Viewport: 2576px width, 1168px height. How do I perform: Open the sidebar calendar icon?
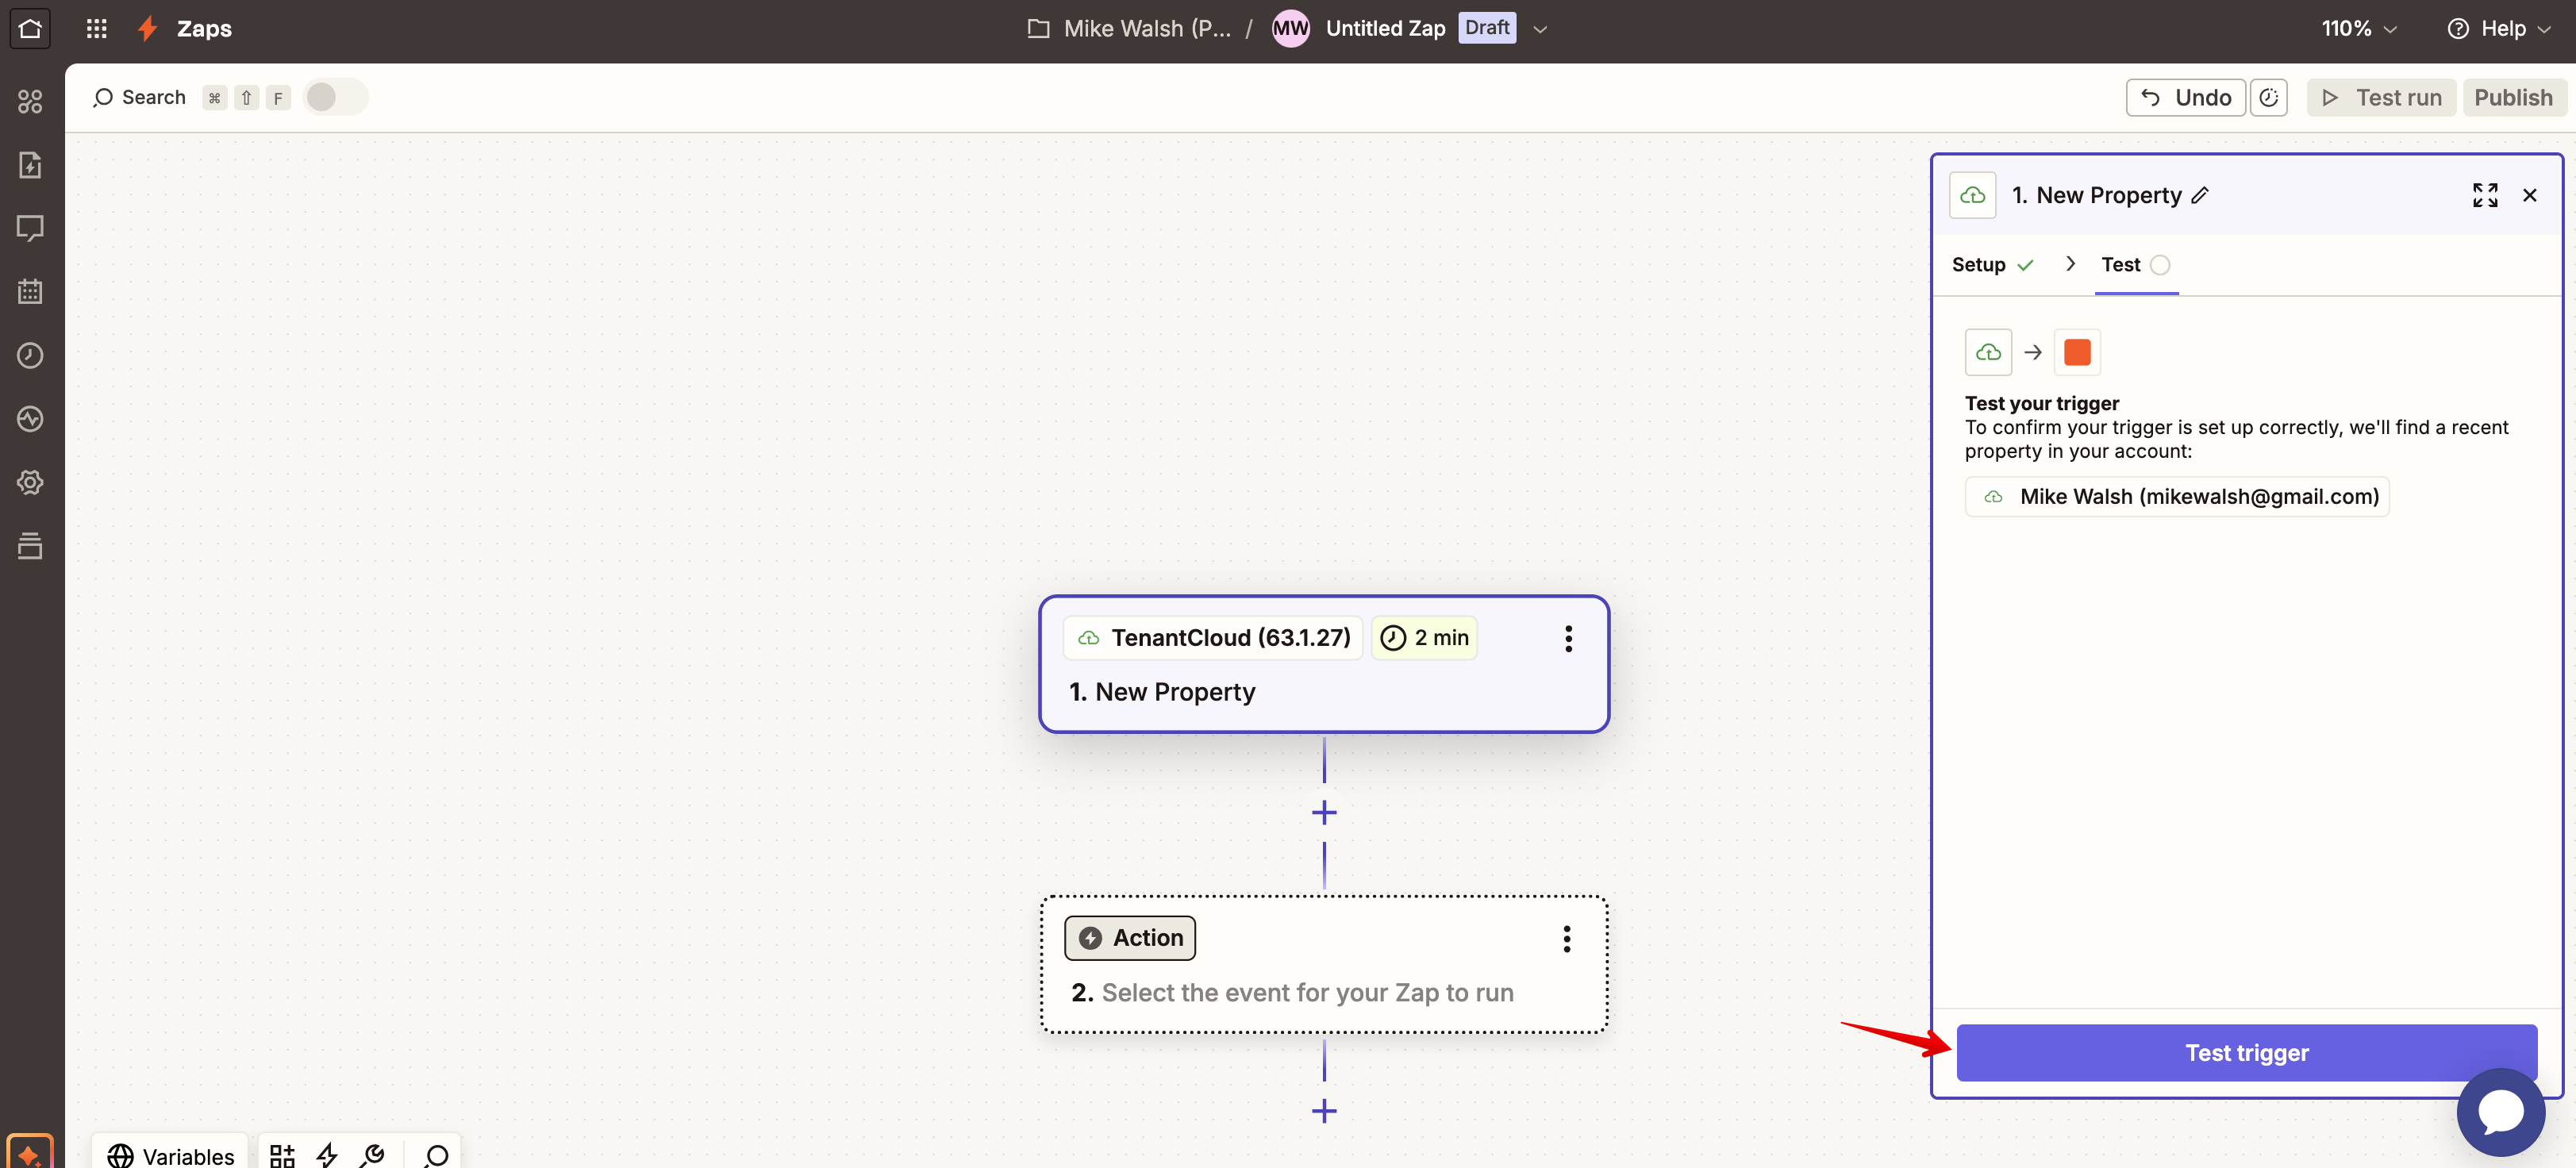tap(30, 291)
